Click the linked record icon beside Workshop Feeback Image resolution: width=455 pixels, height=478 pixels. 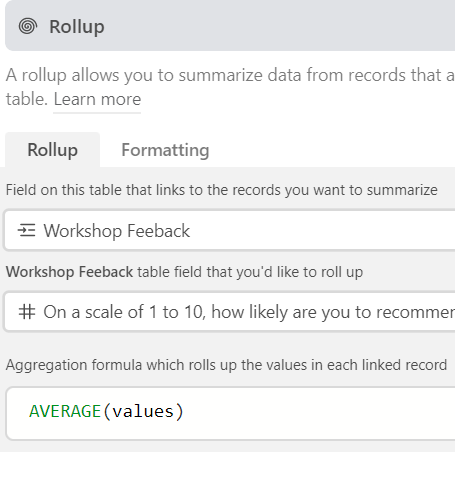[26, 230]
